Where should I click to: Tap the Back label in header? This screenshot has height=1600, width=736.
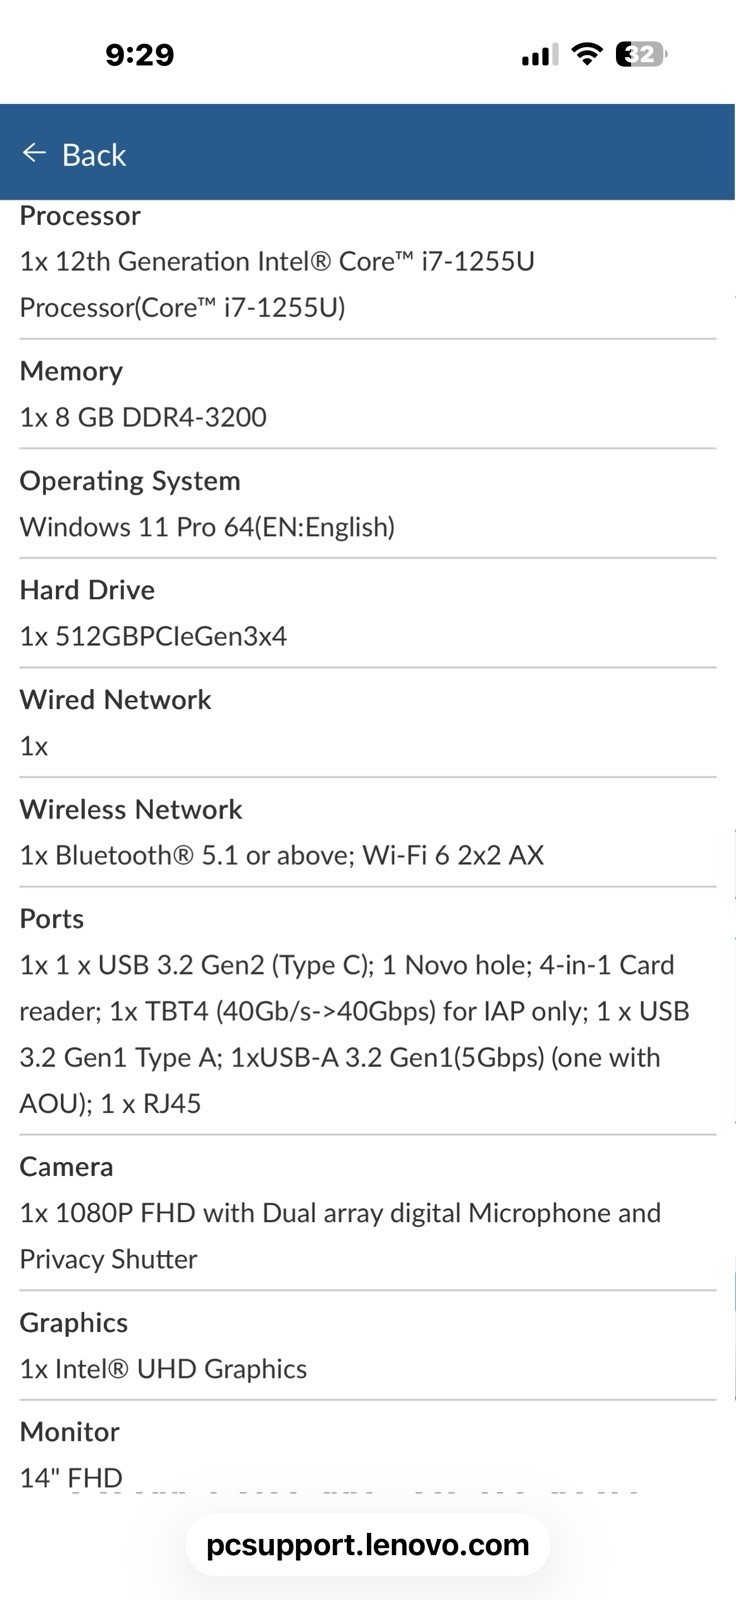[x=94, y=155]
